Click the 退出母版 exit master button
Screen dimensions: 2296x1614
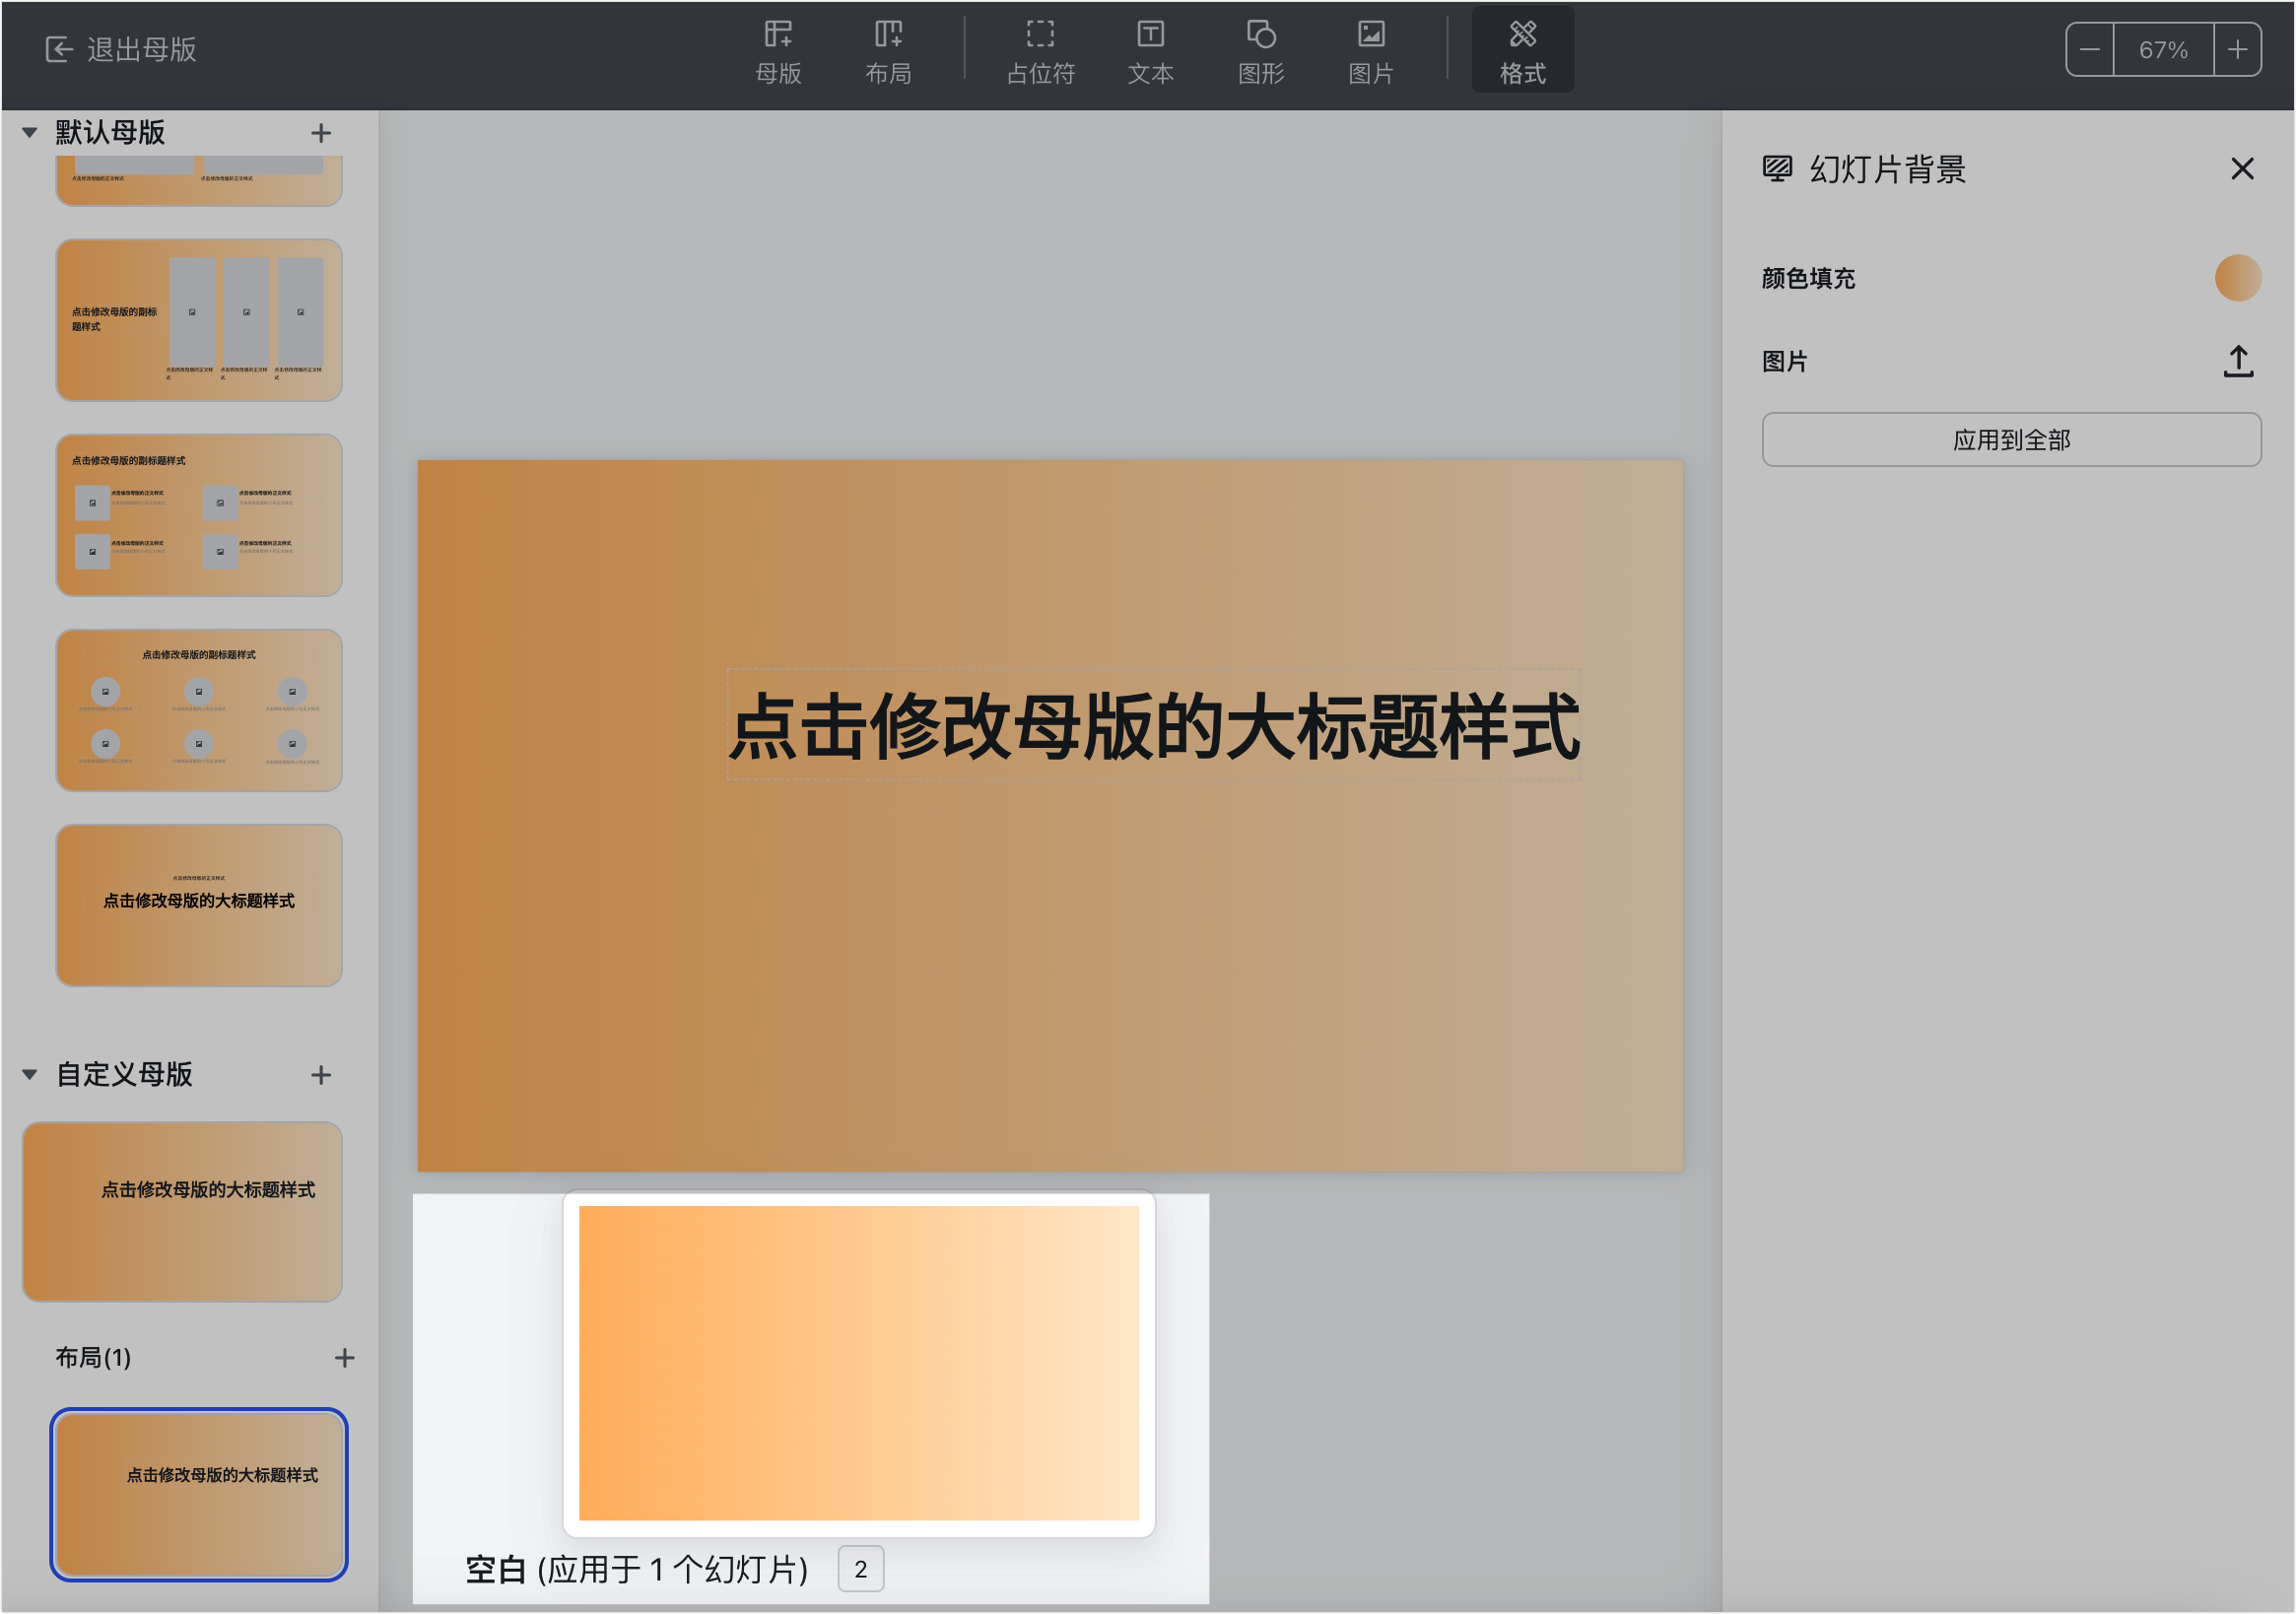(x=121, y=49)
